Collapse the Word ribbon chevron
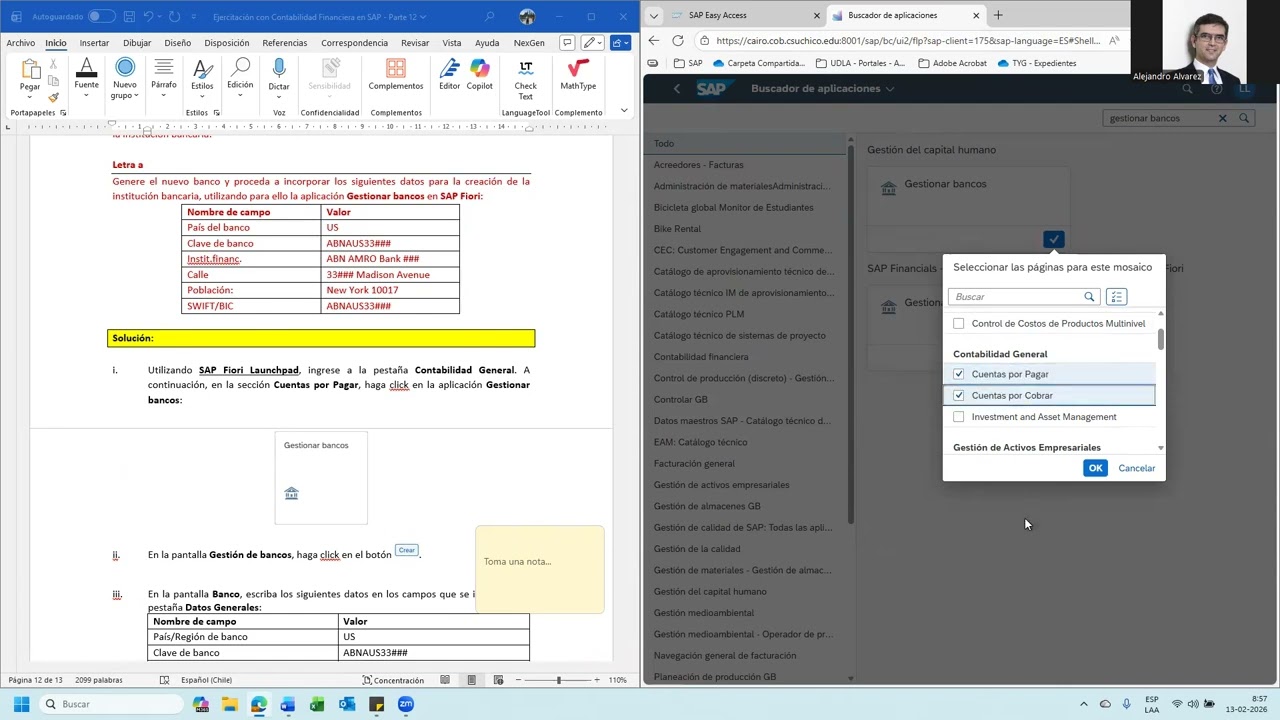Screen dimensions: 1280x720 [624, 111]
